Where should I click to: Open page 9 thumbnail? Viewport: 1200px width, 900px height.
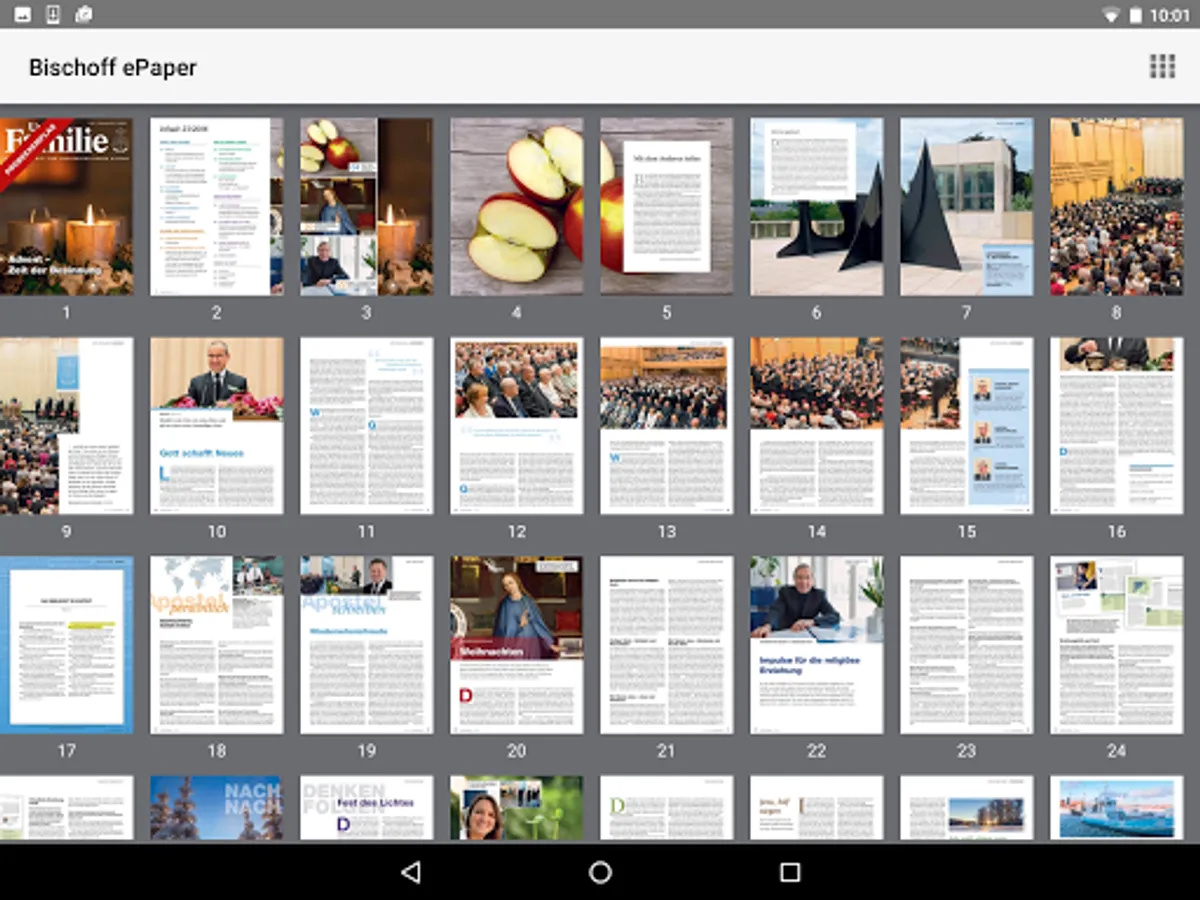click(66, 426)
